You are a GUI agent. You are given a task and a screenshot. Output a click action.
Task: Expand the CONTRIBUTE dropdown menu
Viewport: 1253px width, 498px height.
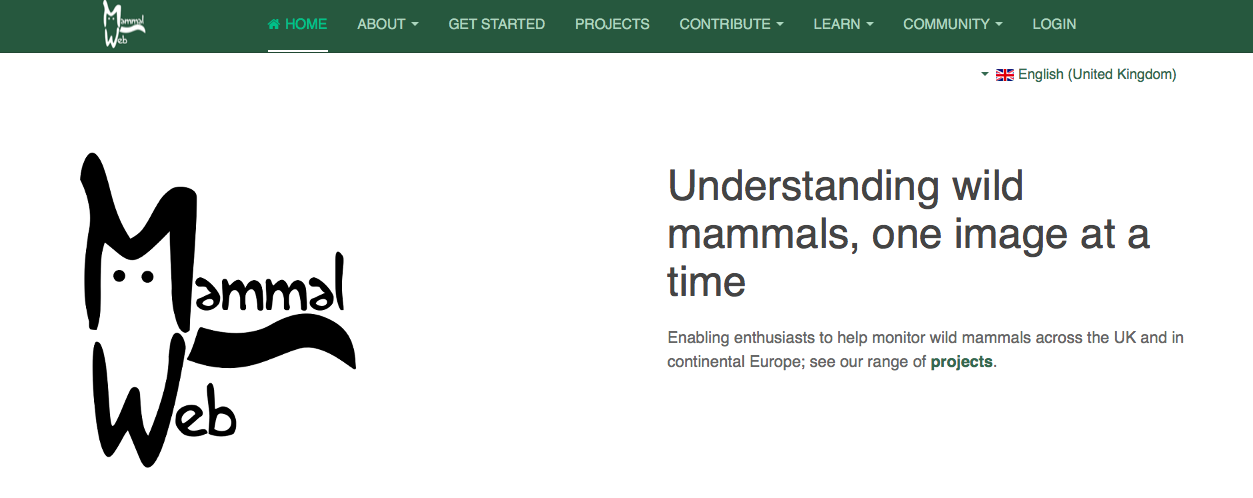coord(732,24)
